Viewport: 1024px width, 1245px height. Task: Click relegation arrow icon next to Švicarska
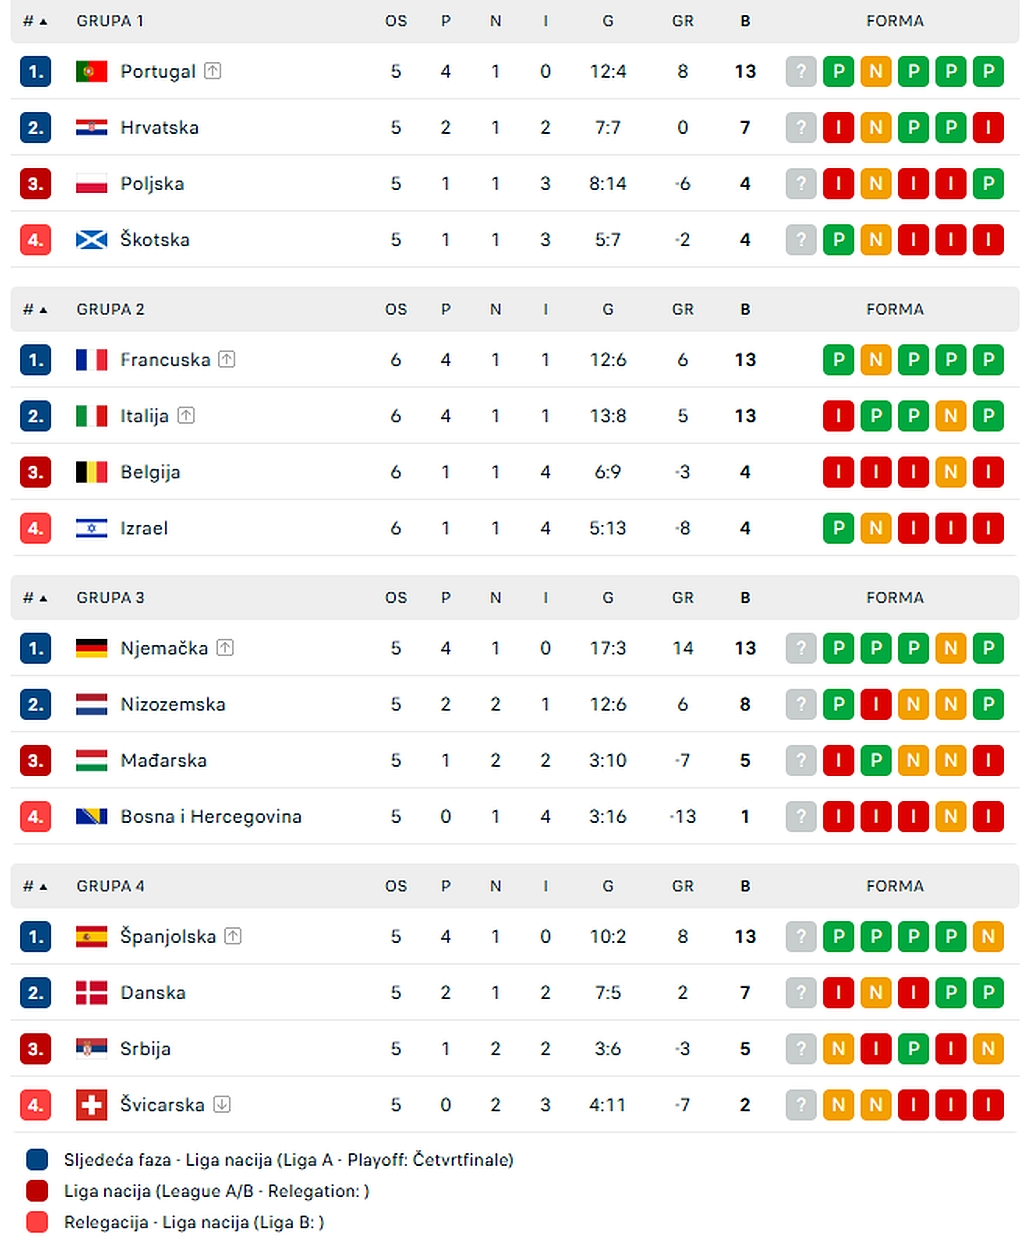[x=222, y=1104]
